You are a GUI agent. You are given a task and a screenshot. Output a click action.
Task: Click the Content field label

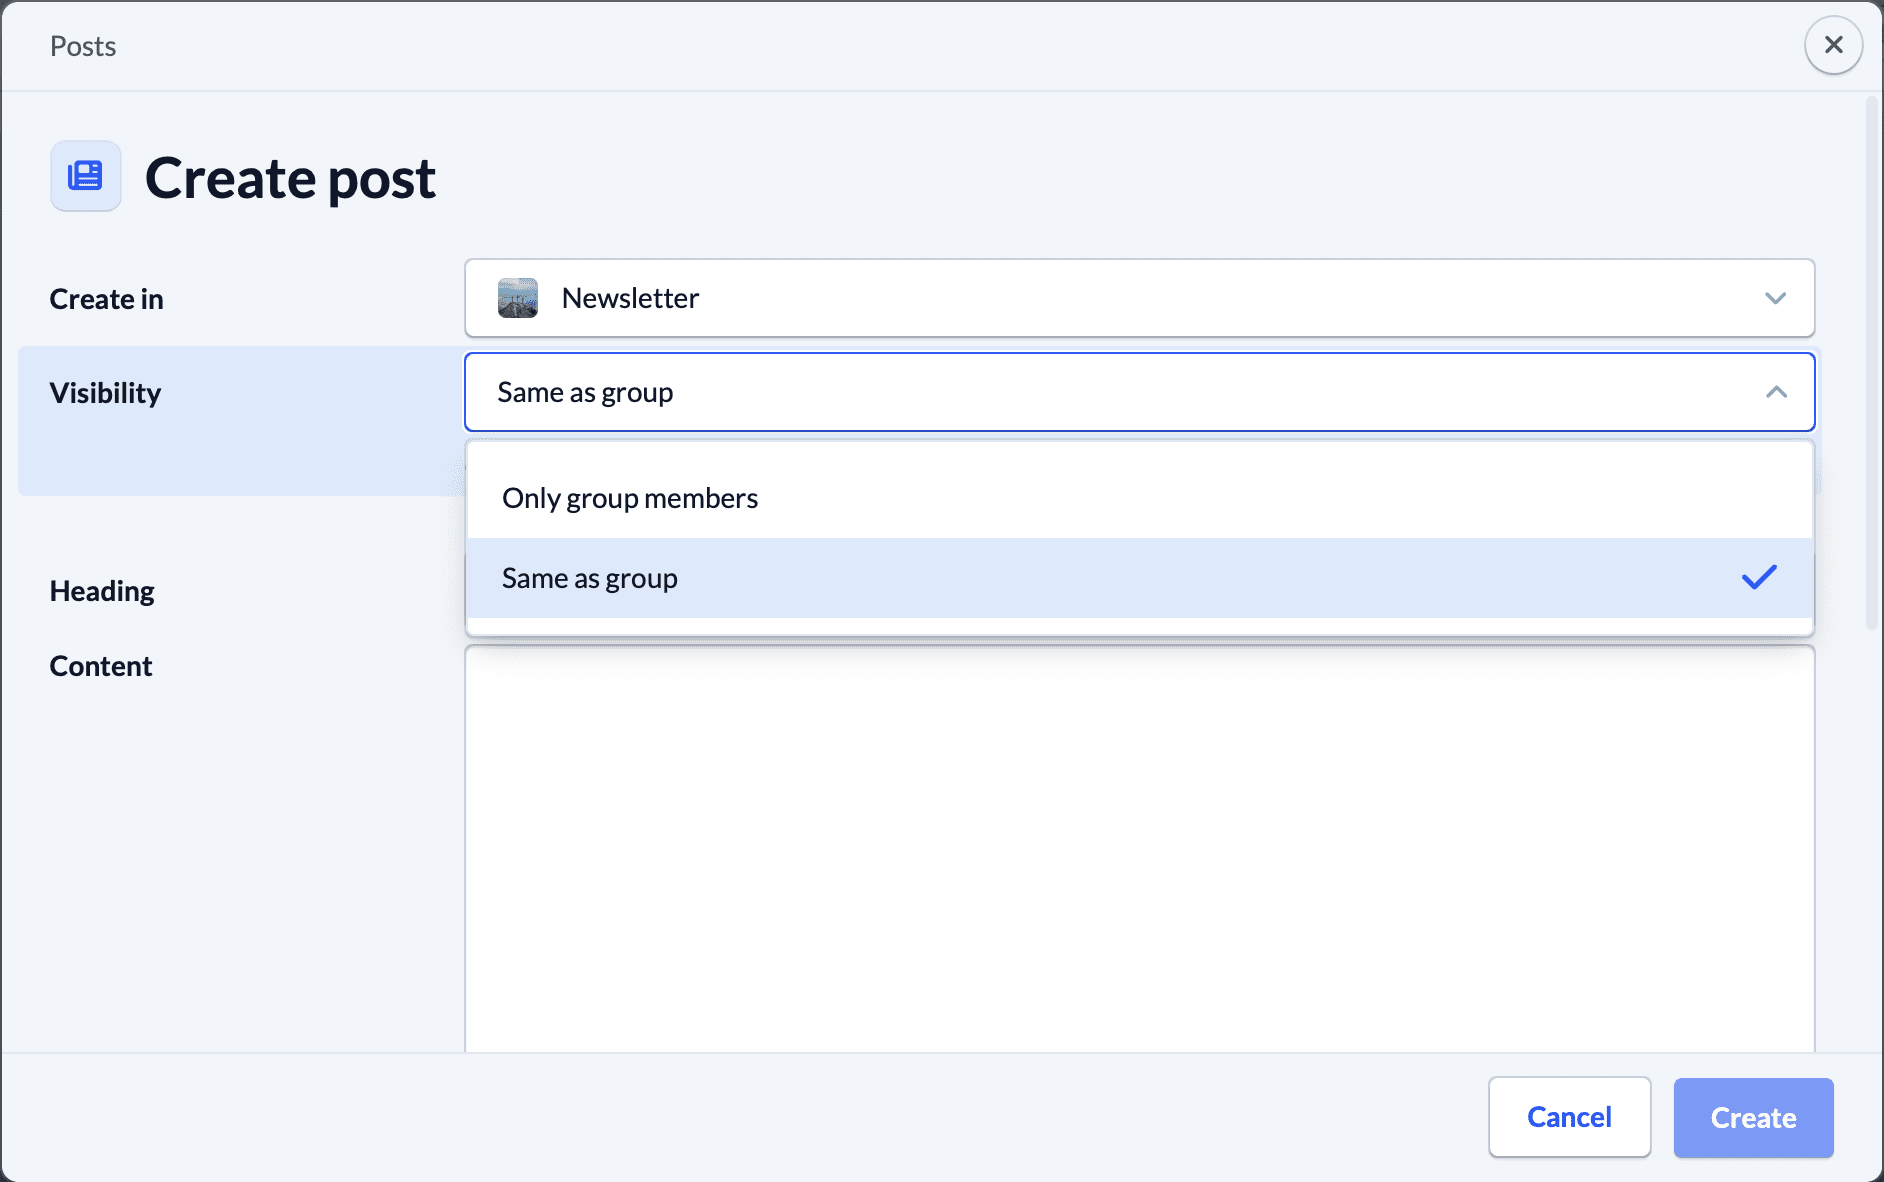click(101, 666)
